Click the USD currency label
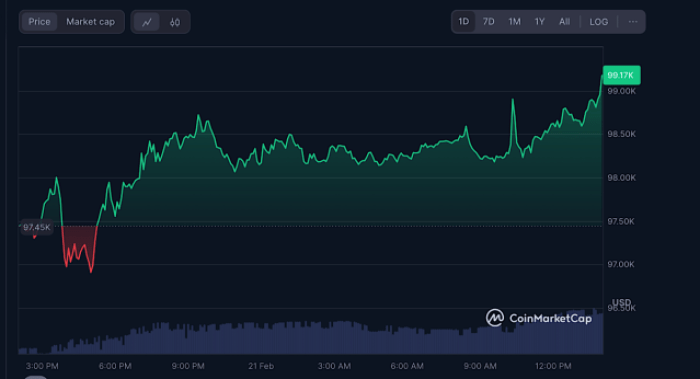Viewport: 700px width, 379px height. point(621,302)
